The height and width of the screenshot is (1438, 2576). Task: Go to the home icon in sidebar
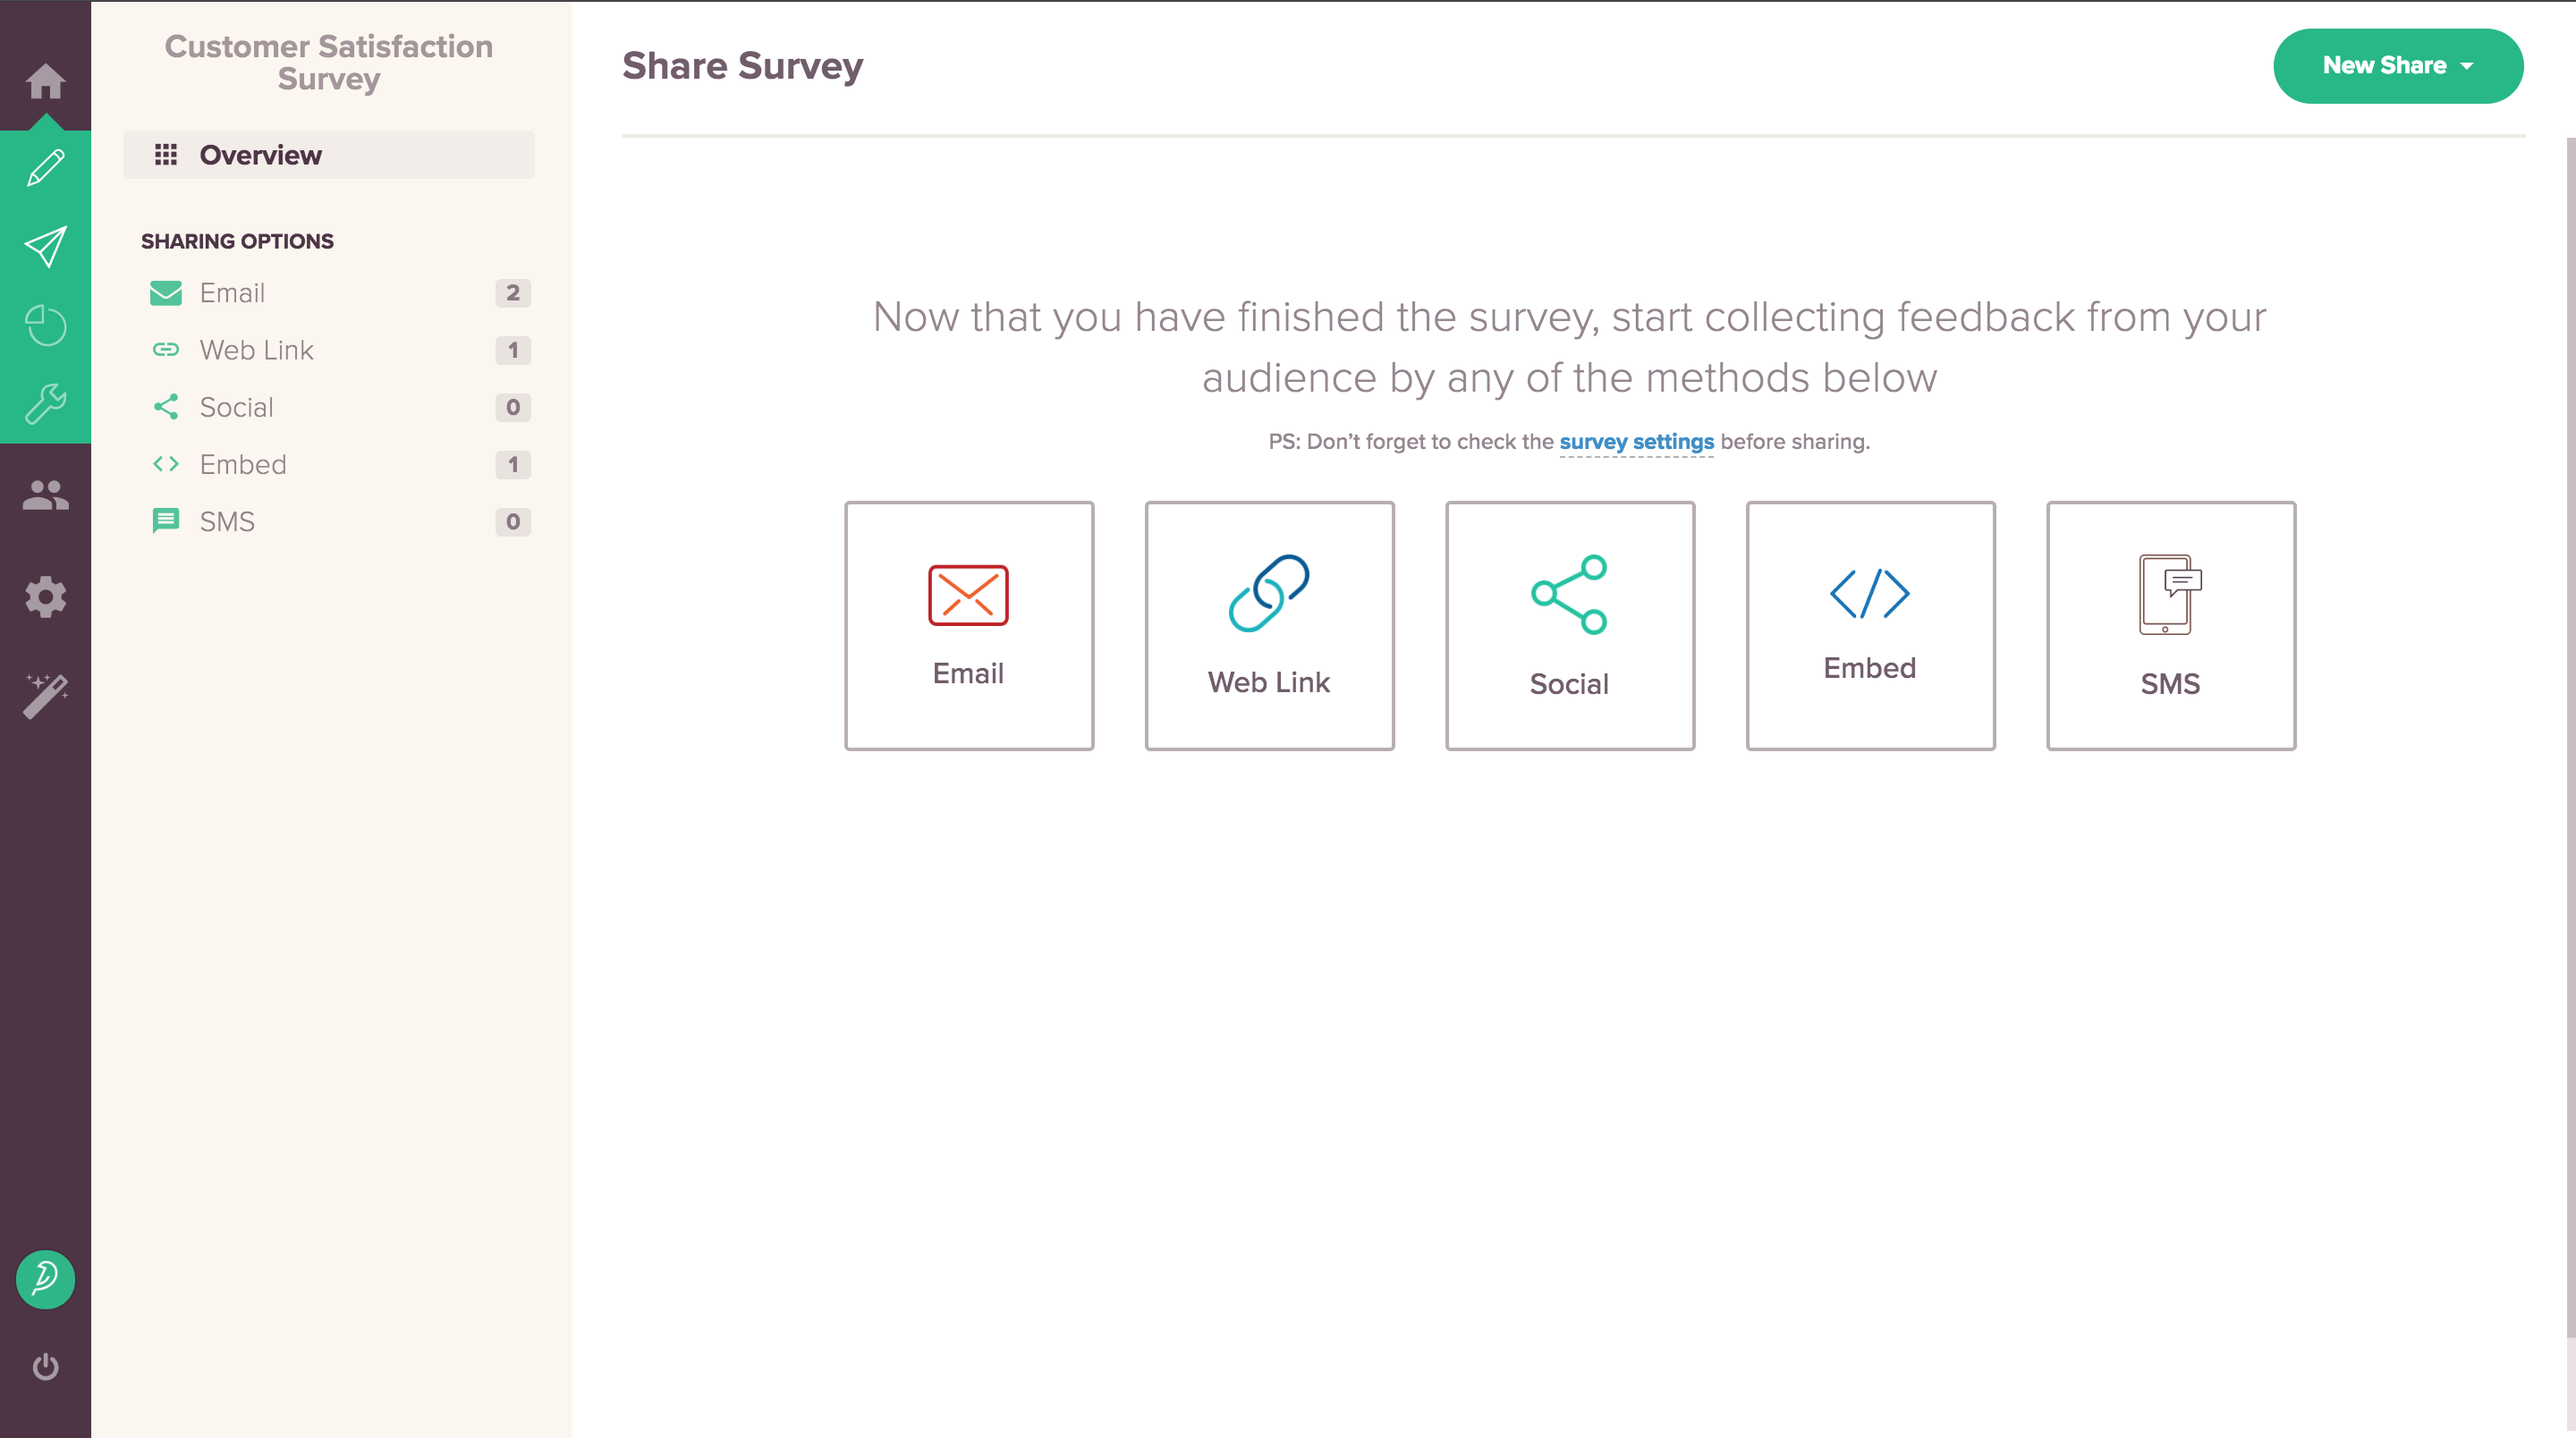pyautogui.click(x=45, y=81)
